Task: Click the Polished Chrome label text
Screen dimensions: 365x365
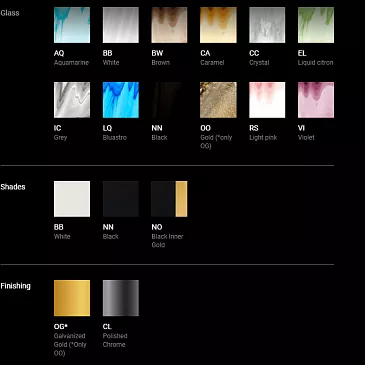Action: (115, 340)
